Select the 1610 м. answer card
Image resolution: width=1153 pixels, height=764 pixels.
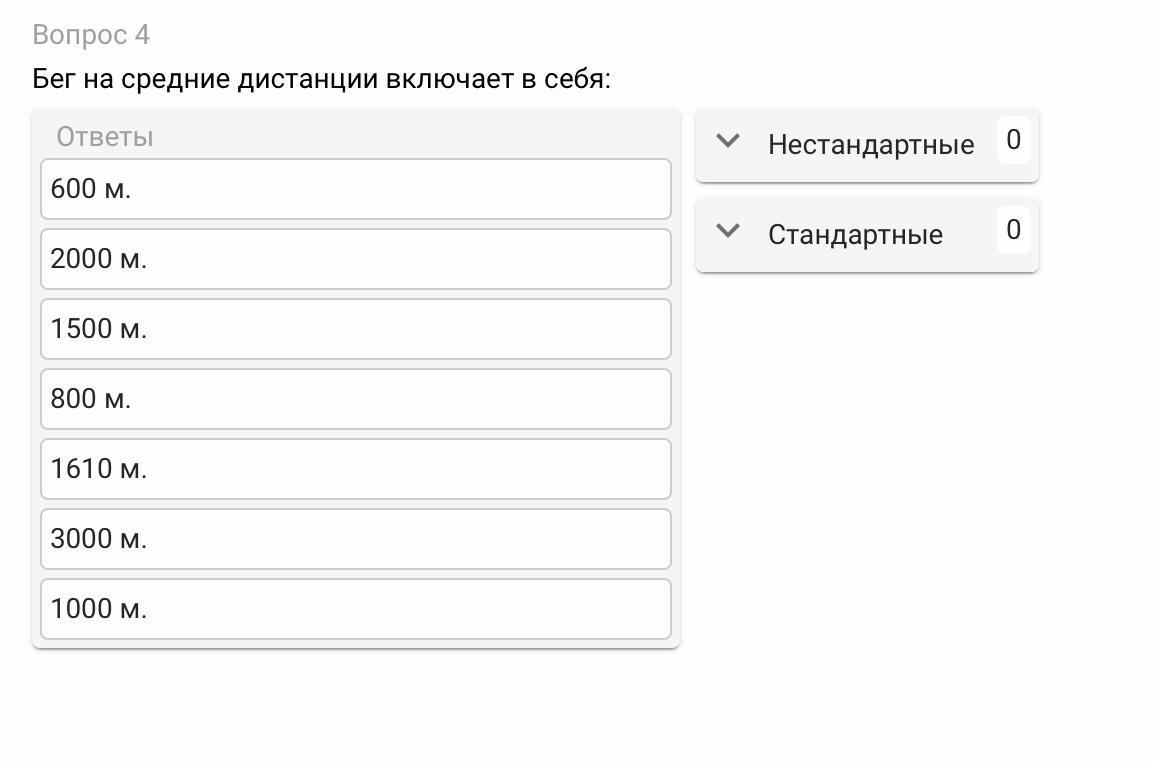coord(355,469)
